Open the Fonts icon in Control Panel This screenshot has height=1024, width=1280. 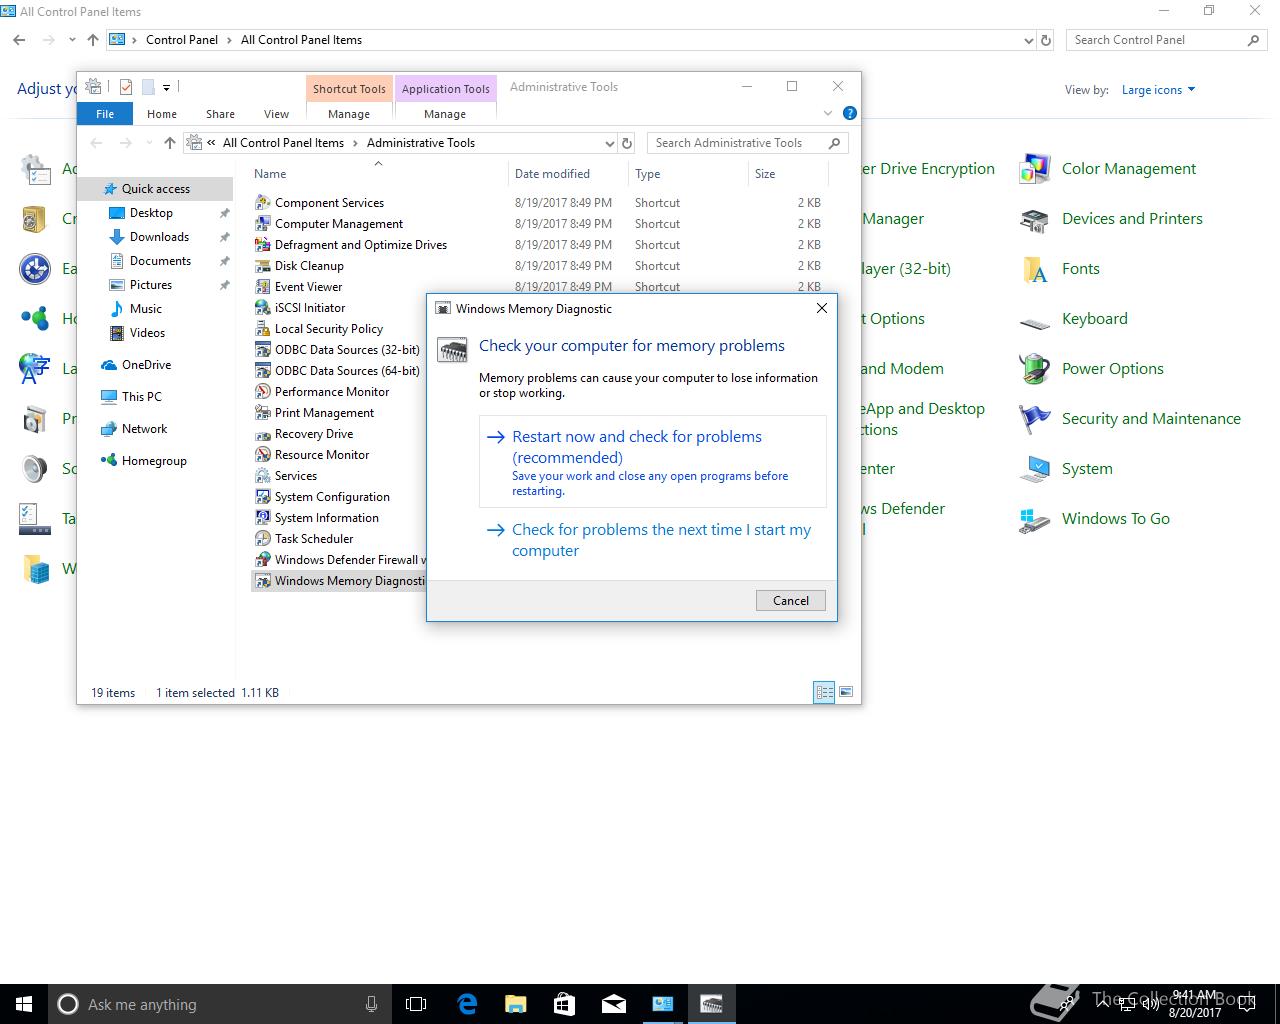(x=1035, y=269)
